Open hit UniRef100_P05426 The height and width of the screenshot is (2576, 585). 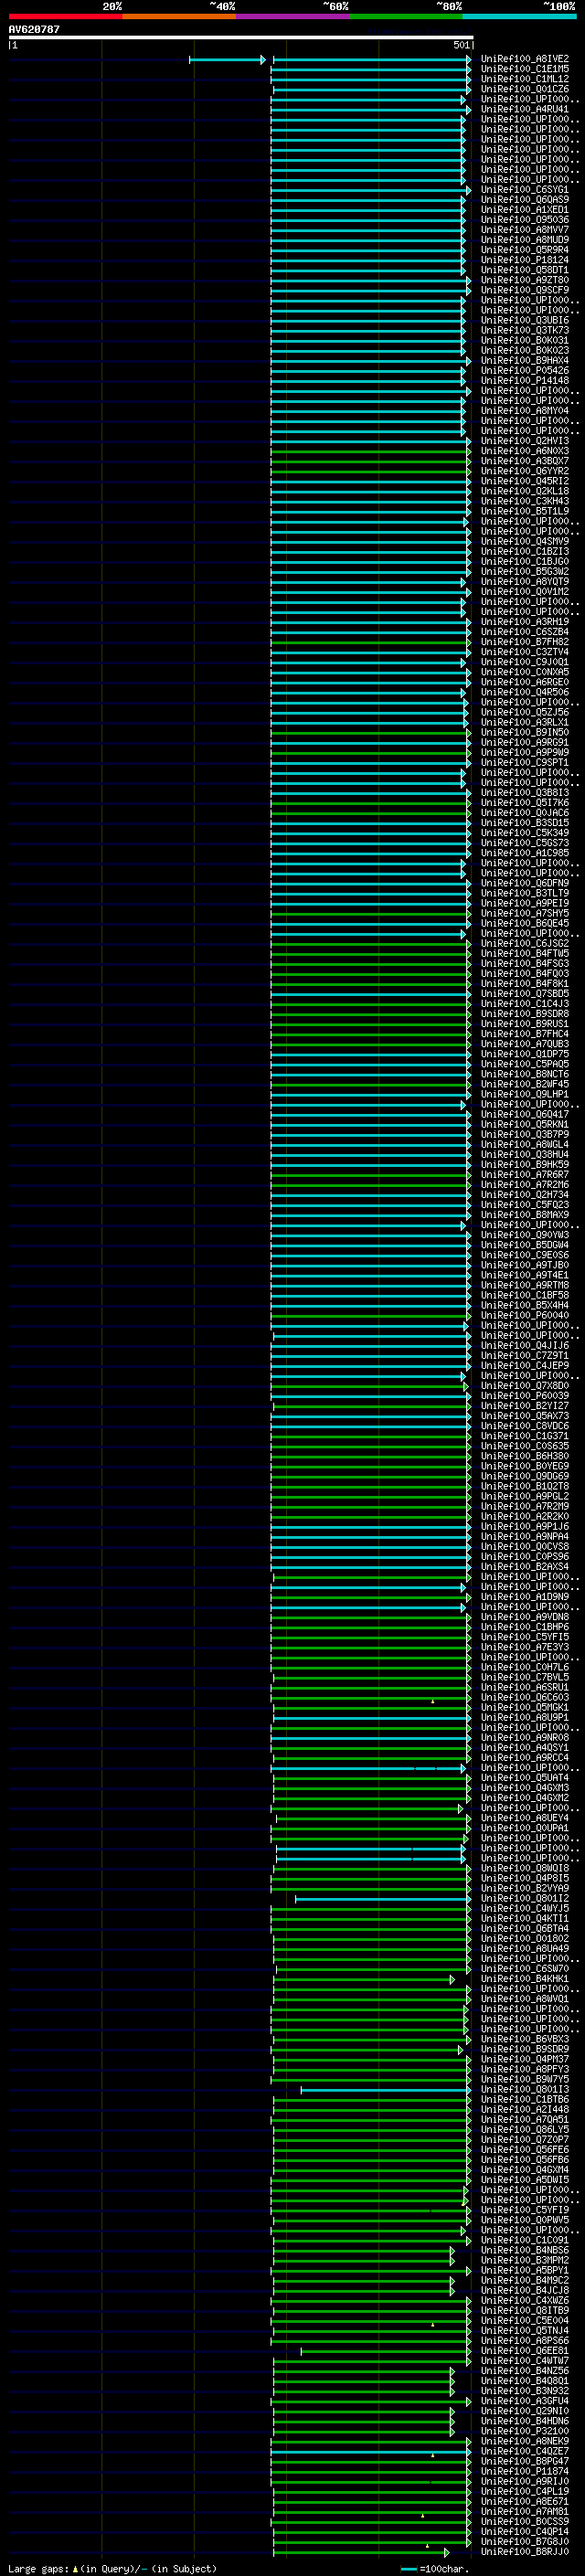pyautogui.click(x=525, y=371)
